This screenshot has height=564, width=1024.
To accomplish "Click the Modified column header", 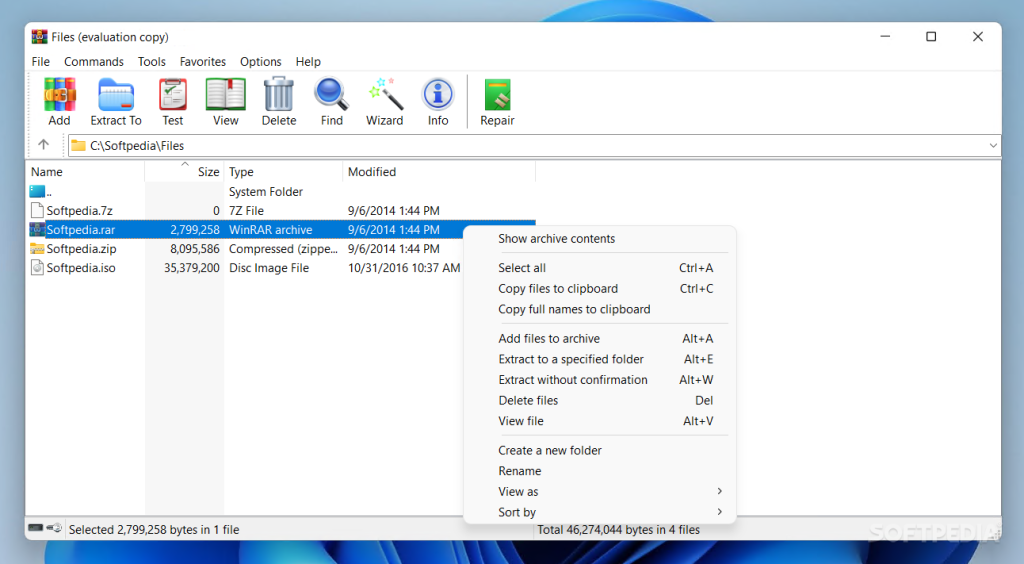I will (x=372, y=172).
